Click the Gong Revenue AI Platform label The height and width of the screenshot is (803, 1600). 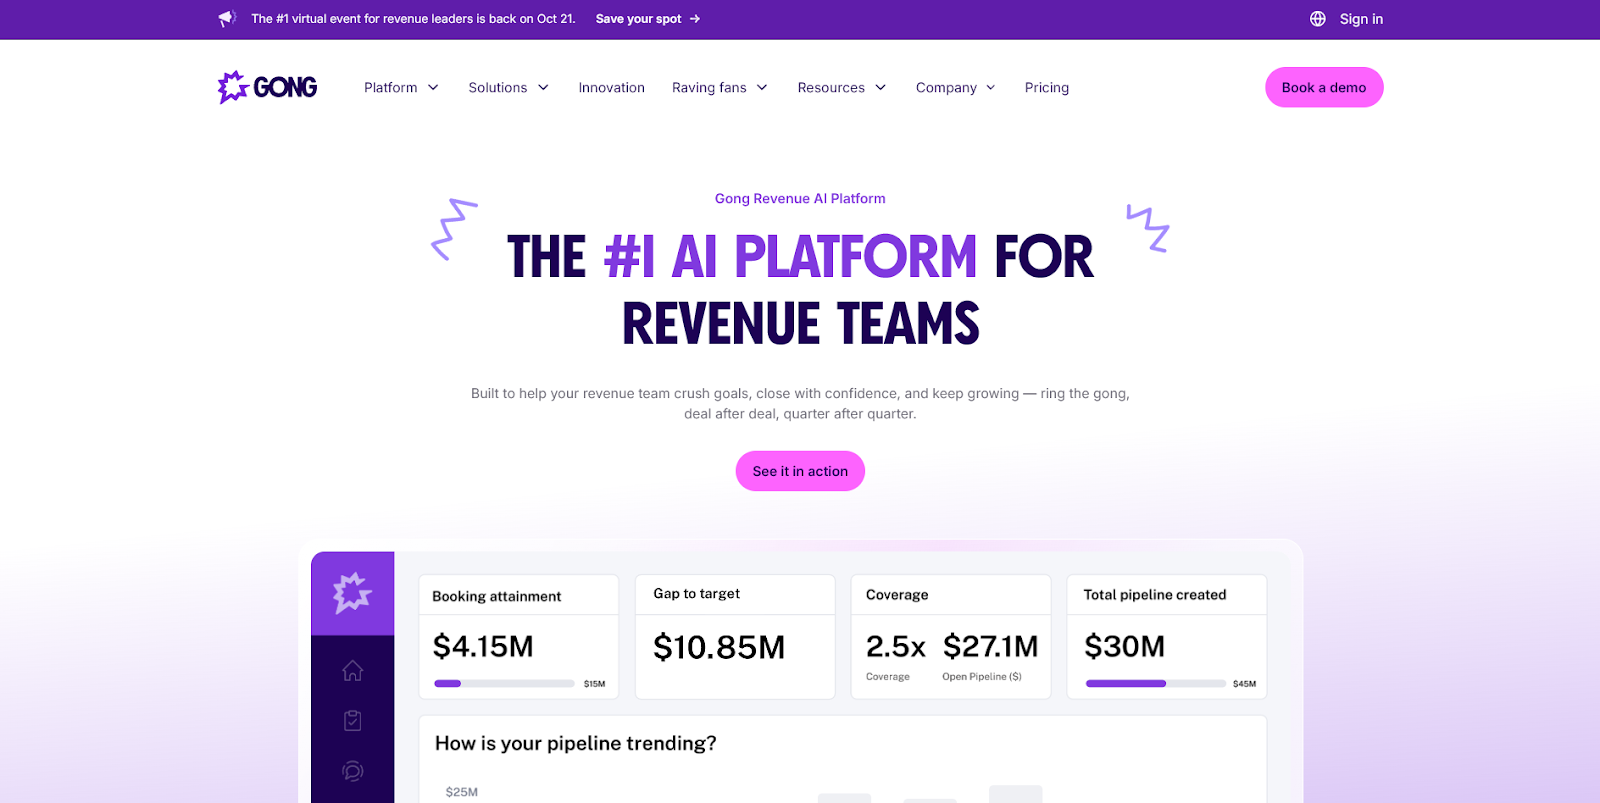pos(800,199)
